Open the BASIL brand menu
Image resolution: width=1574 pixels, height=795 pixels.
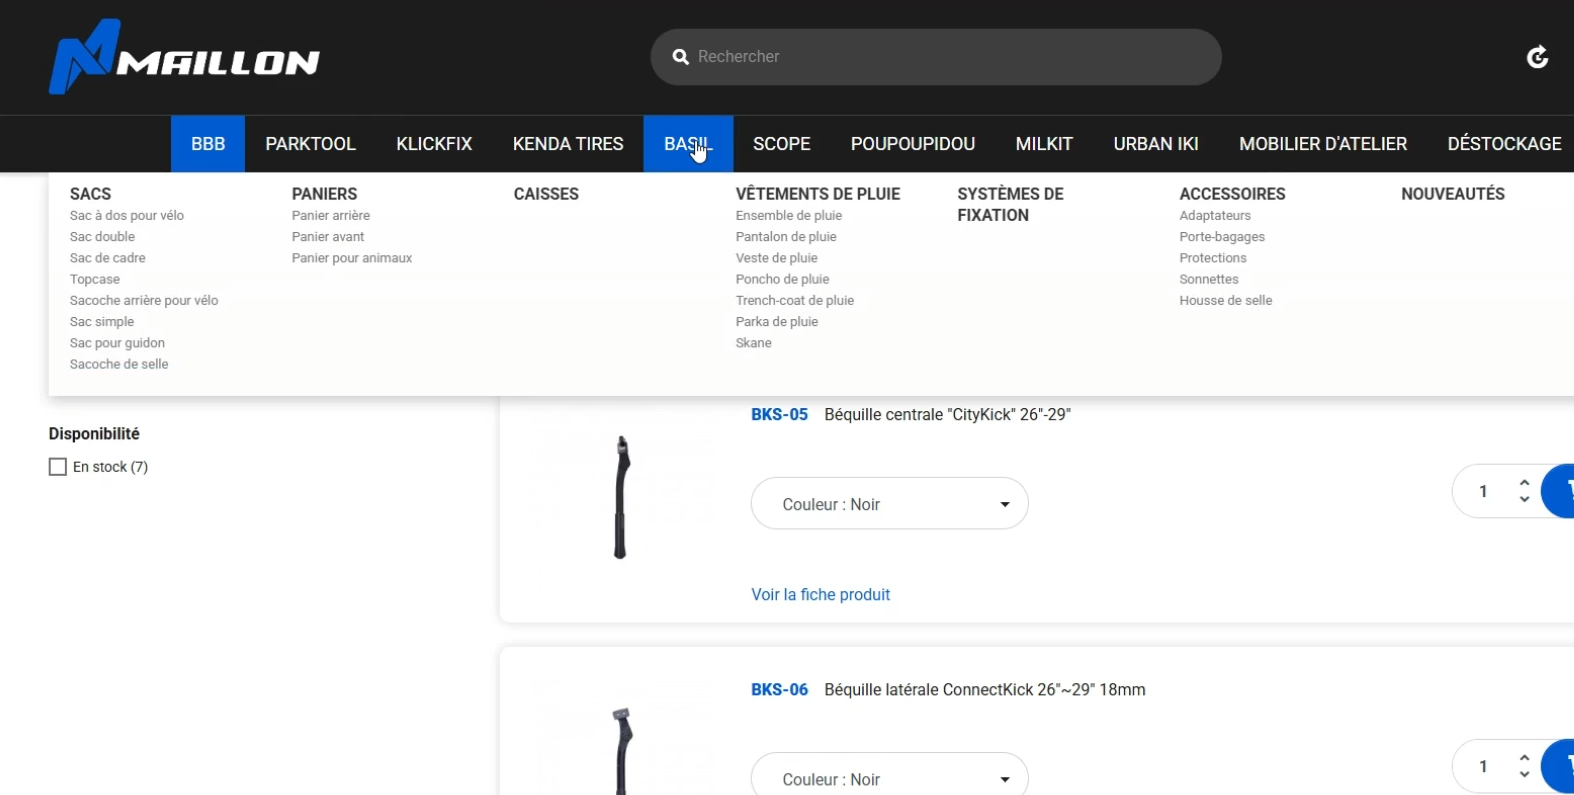tap(688, 144)
